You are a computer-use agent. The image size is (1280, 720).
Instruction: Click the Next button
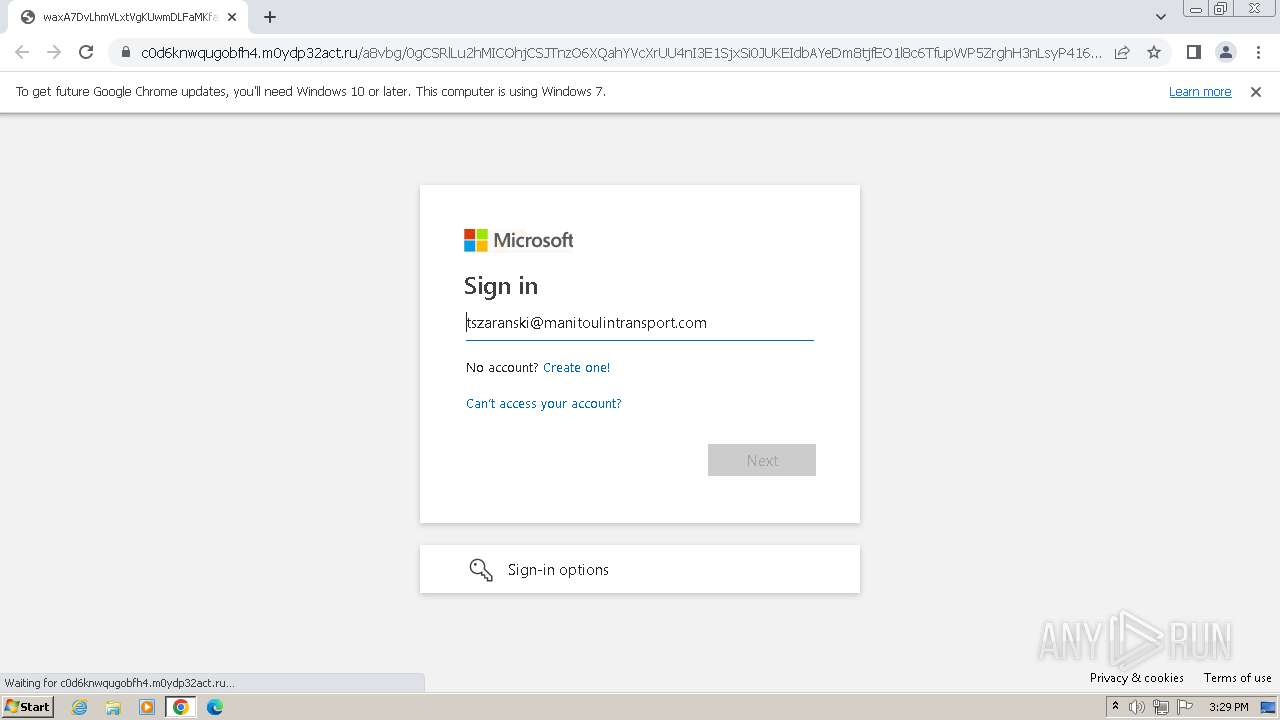point(762,460)
